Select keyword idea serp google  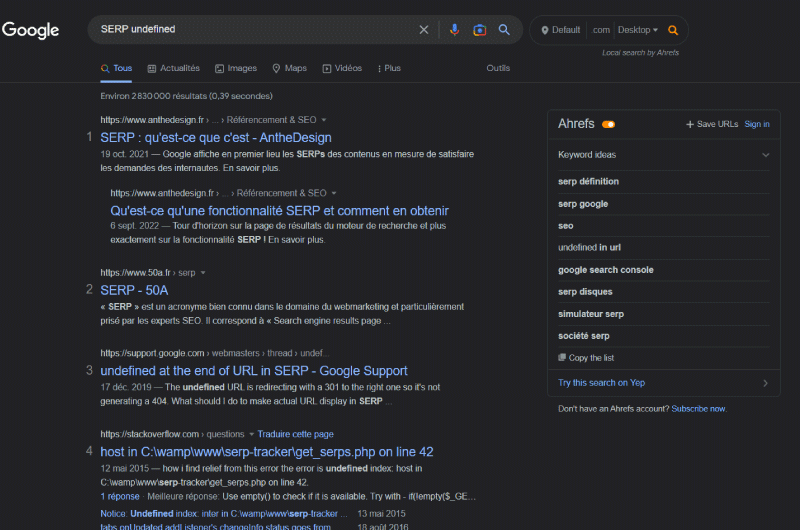583,204
